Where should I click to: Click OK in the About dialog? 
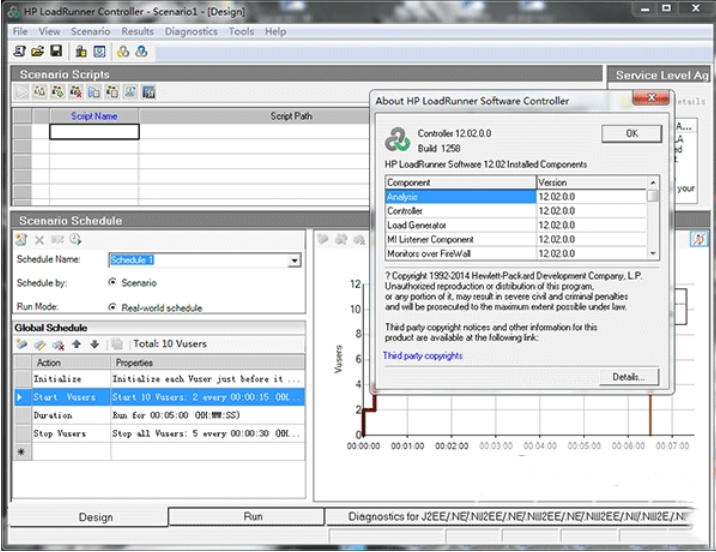click(x=631, y=133)
